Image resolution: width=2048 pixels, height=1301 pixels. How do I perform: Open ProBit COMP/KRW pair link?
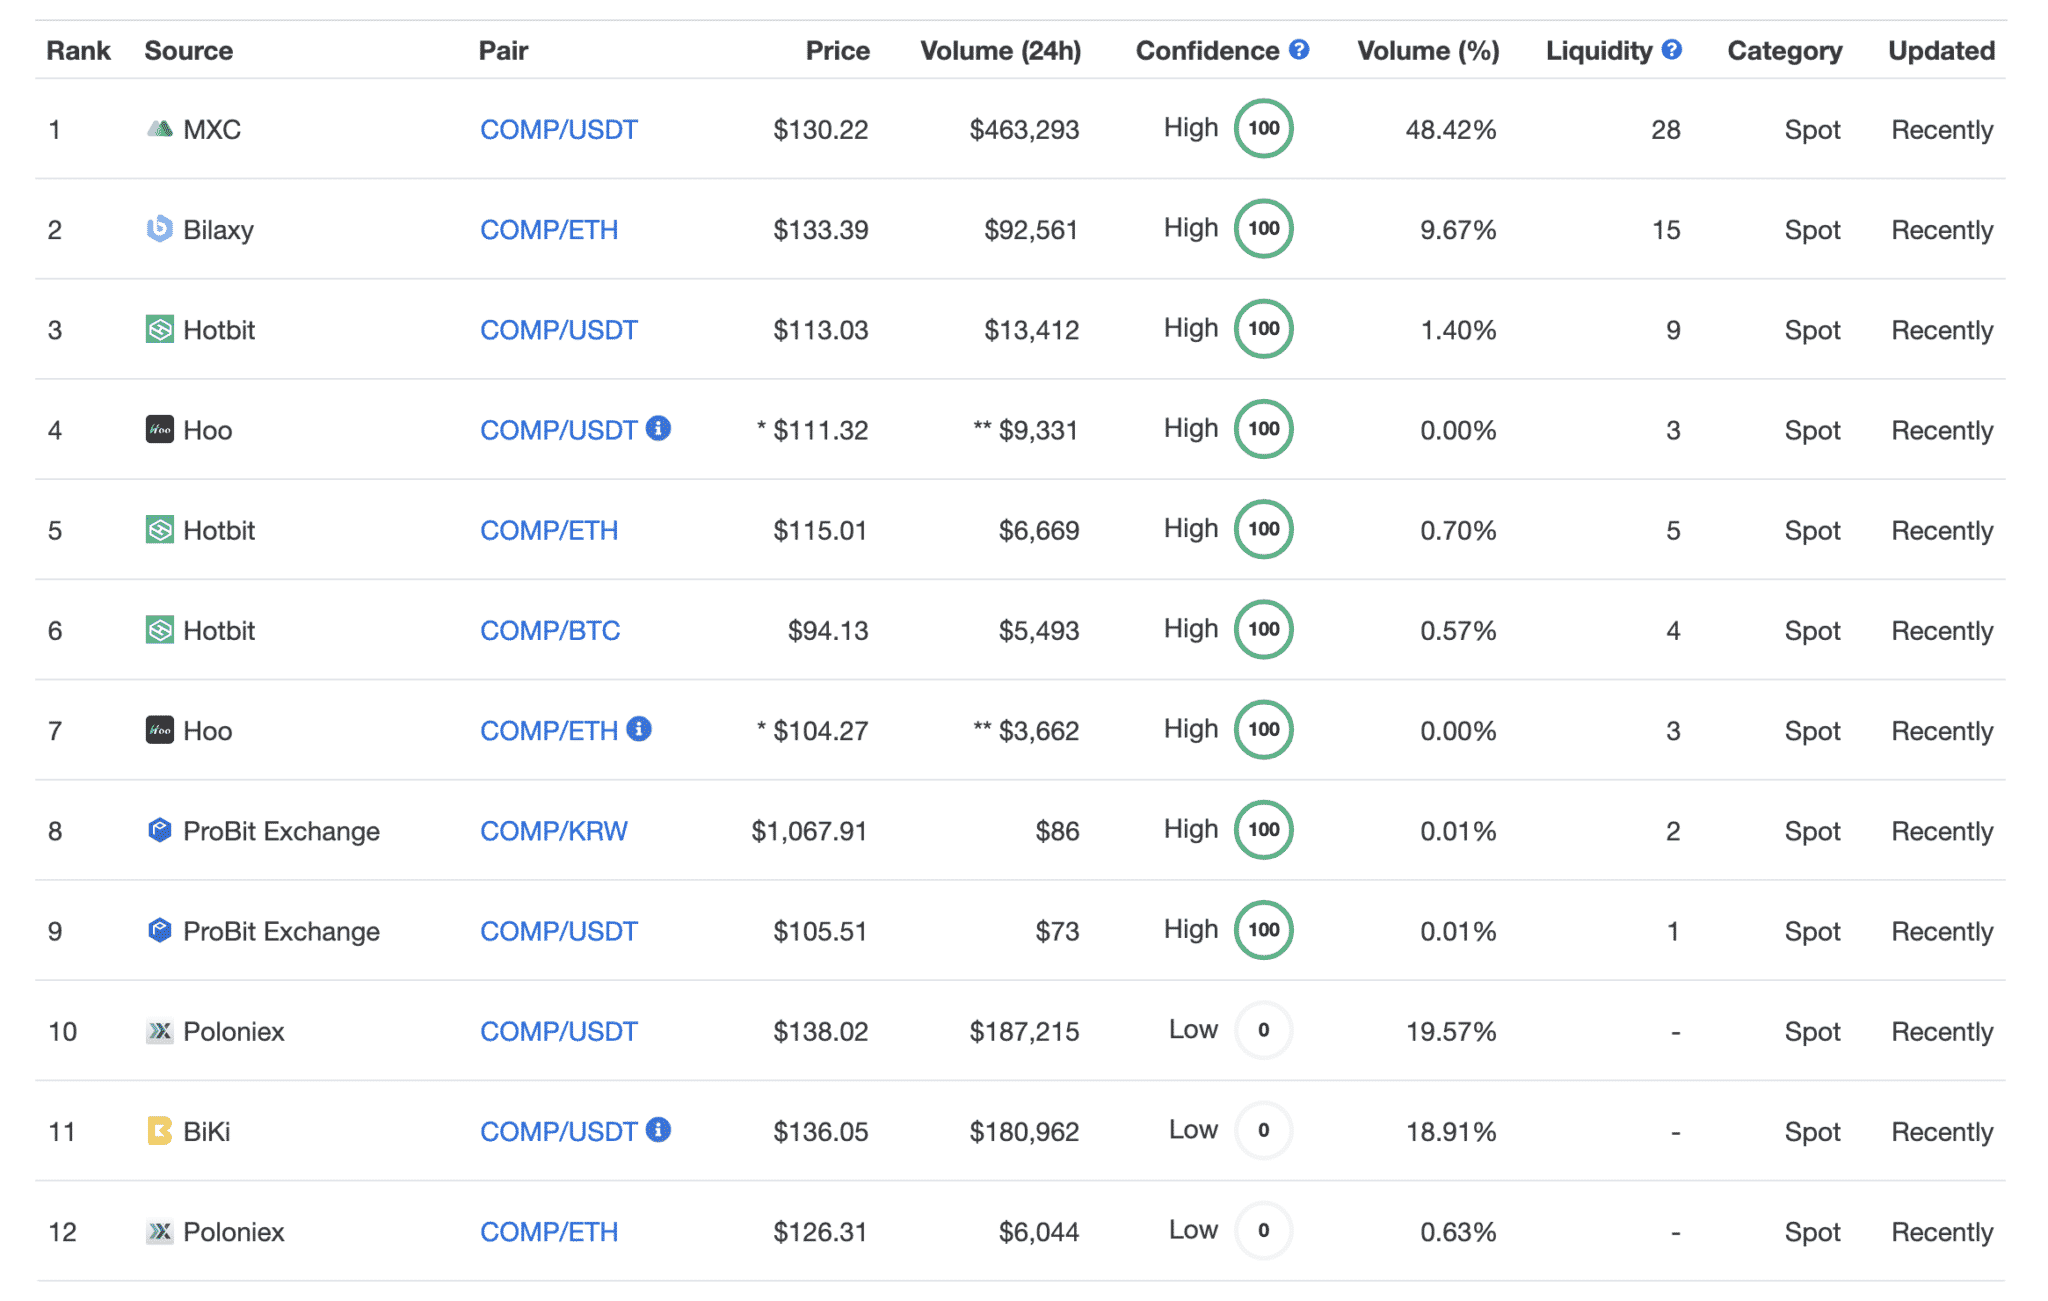(x=554, y=831)
